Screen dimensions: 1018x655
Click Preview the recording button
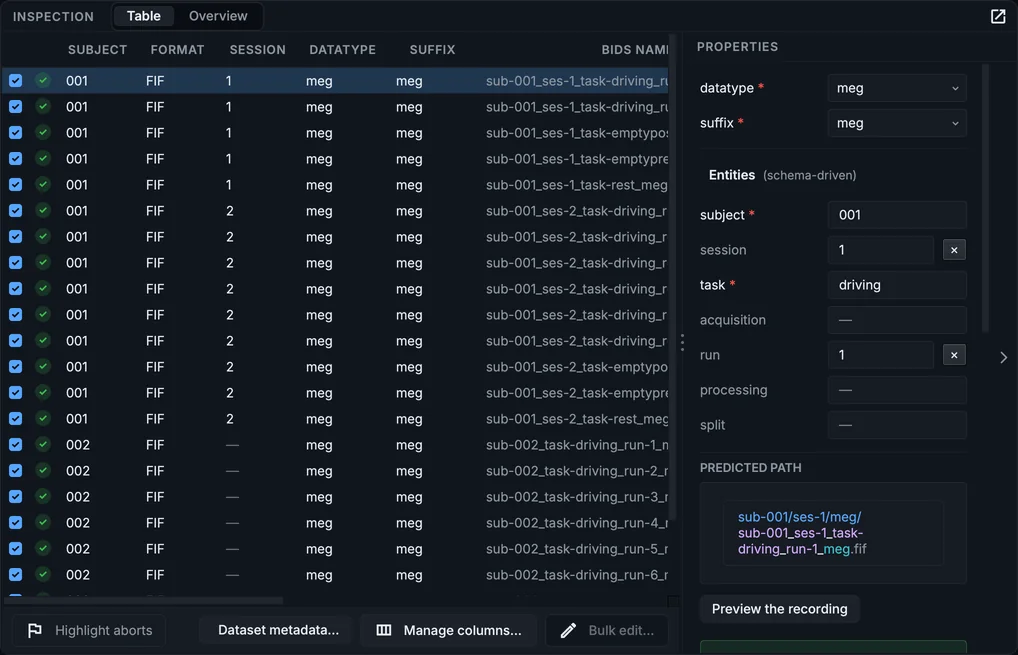pyautogui.click(x=779, y=609)
